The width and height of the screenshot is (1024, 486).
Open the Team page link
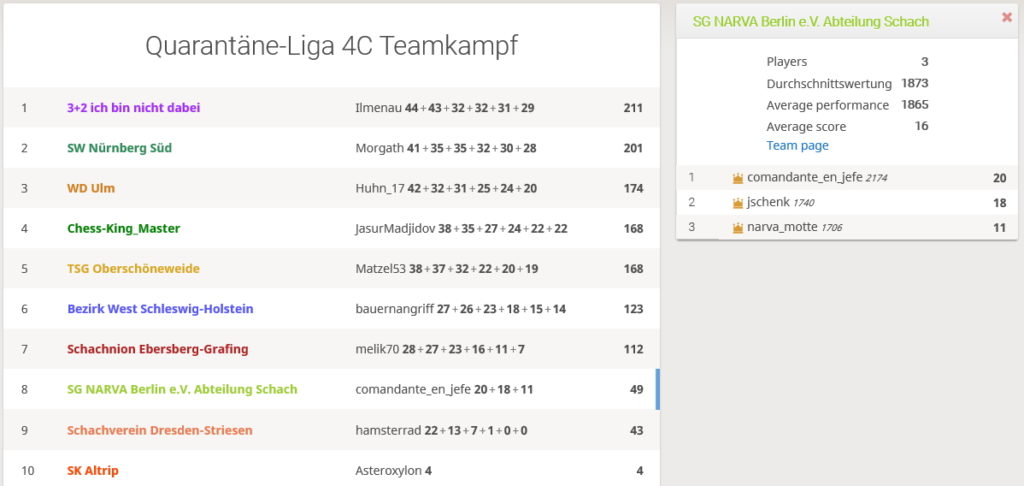point(797,146)
